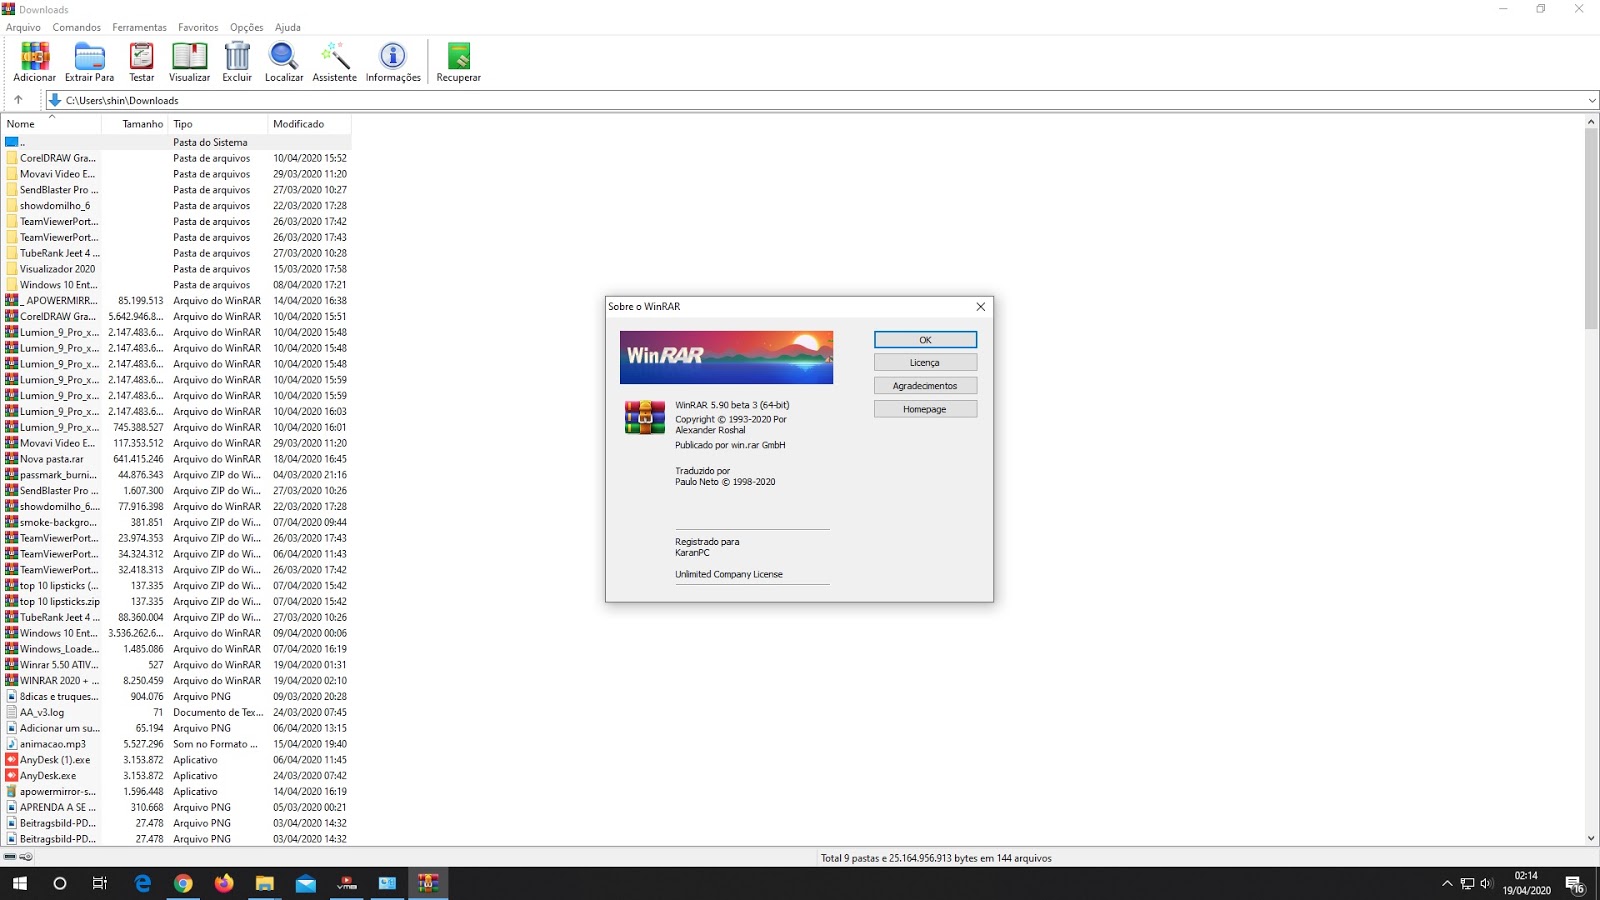Open Firefox from the taskbar
Screen dimensions: 1600x900
[x=224, y=883]
